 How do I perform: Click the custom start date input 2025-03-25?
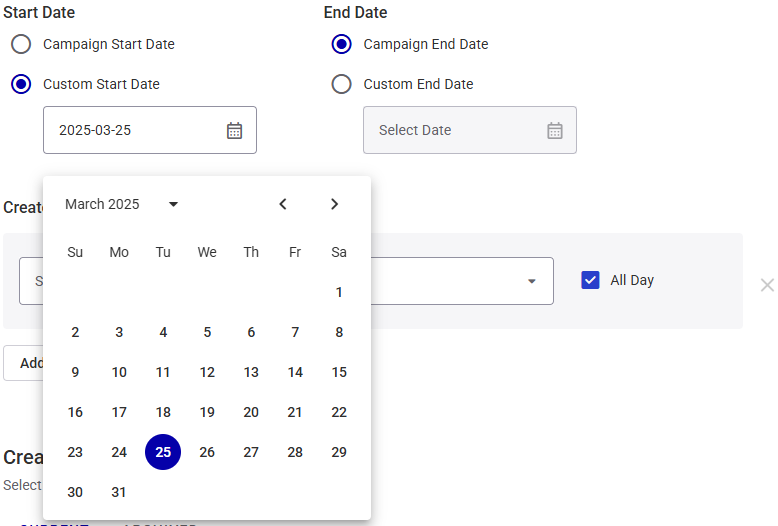tap(135, 130)
